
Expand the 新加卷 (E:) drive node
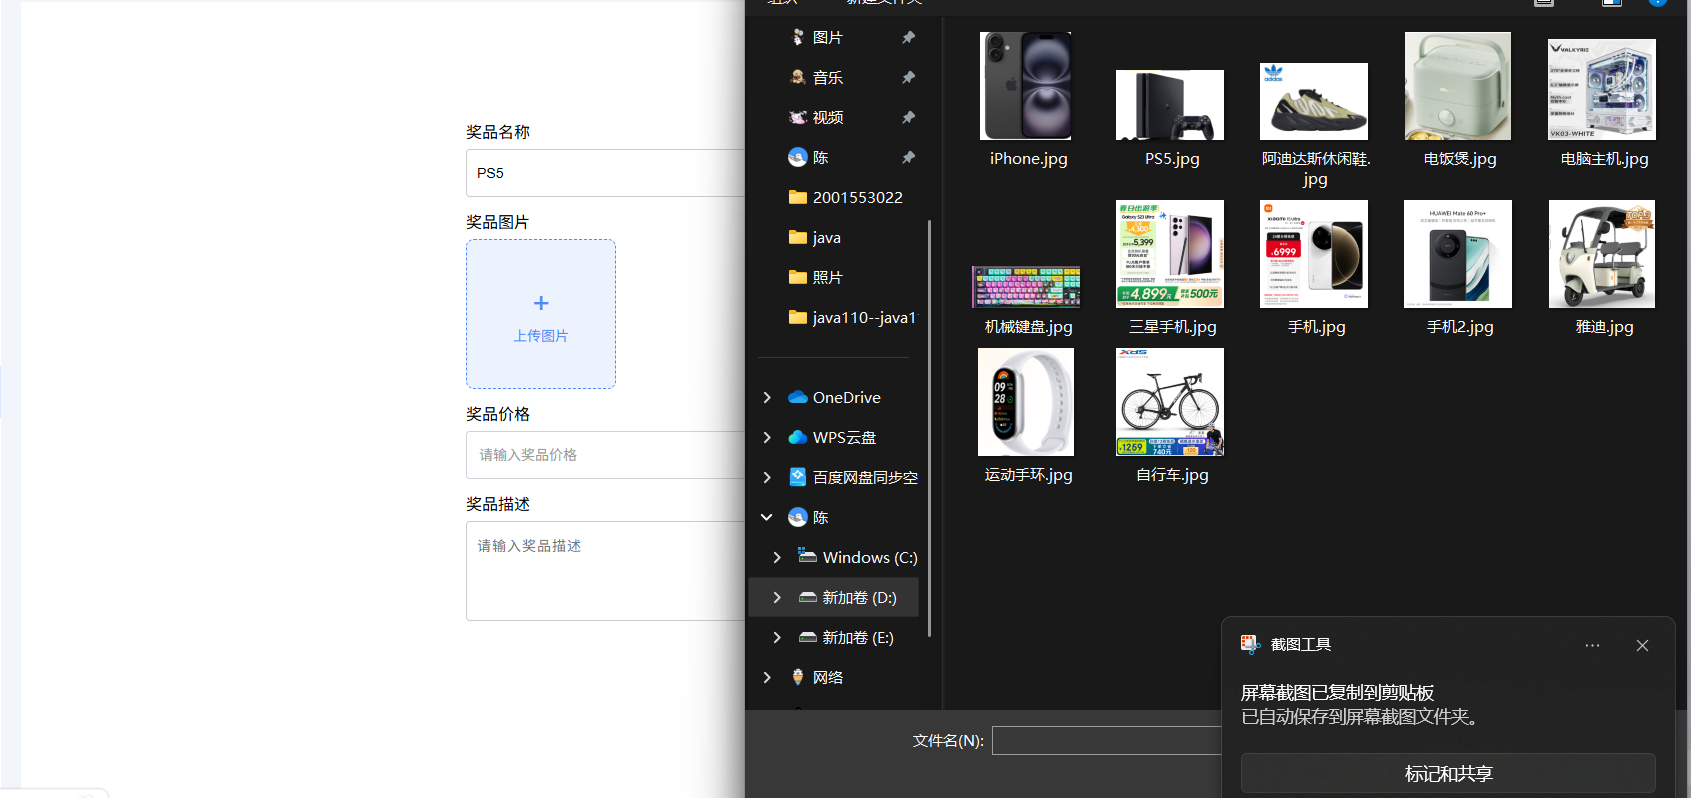pos(777,637)
